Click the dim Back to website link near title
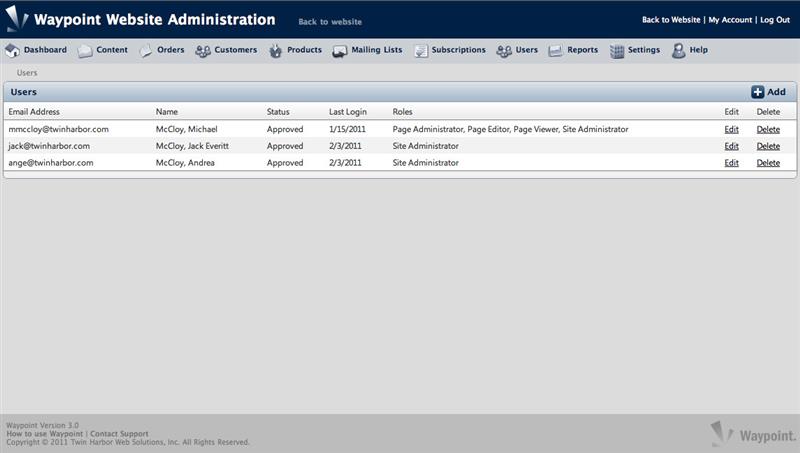The width and height of the screenshot is (800, 453). (x=330, y=22)
